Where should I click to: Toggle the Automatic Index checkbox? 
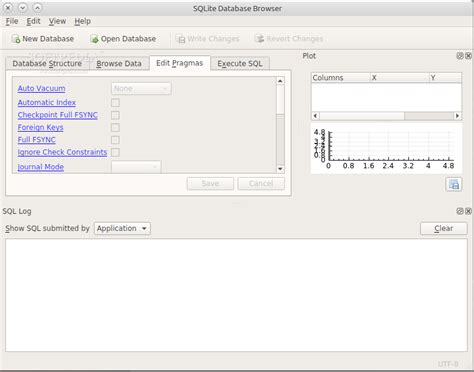click(115, 103)
